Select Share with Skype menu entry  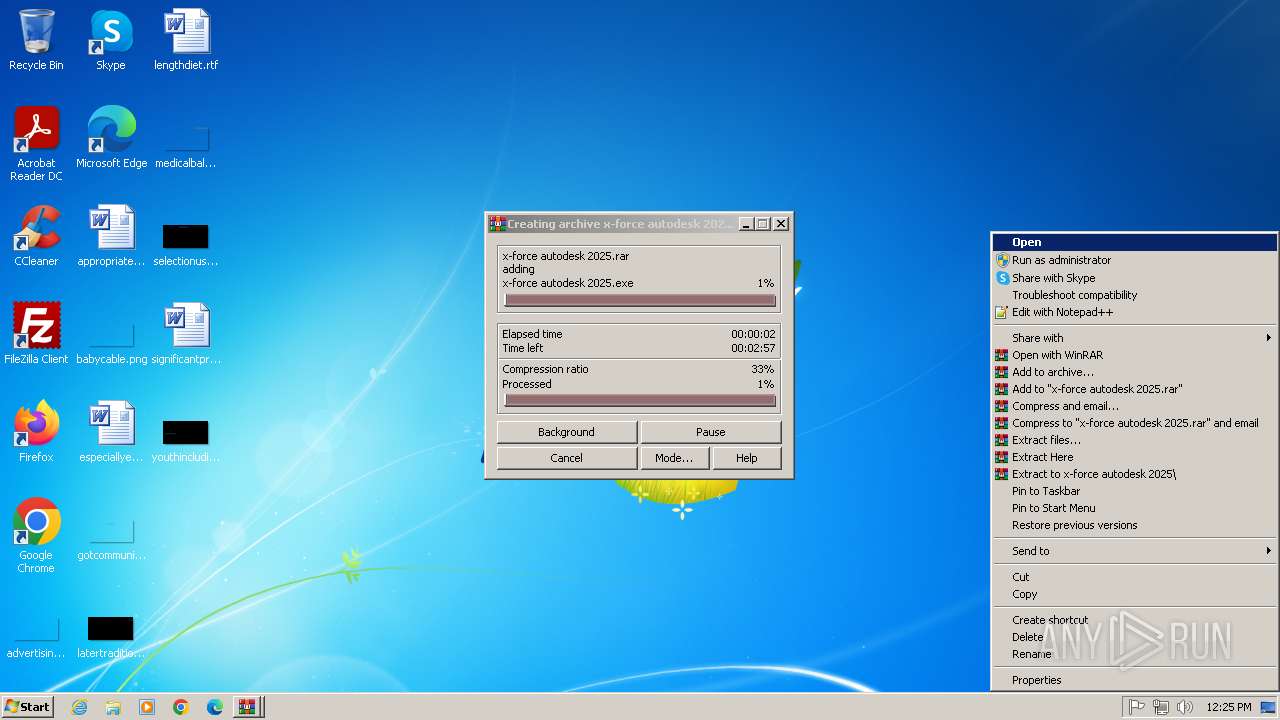1134,278
